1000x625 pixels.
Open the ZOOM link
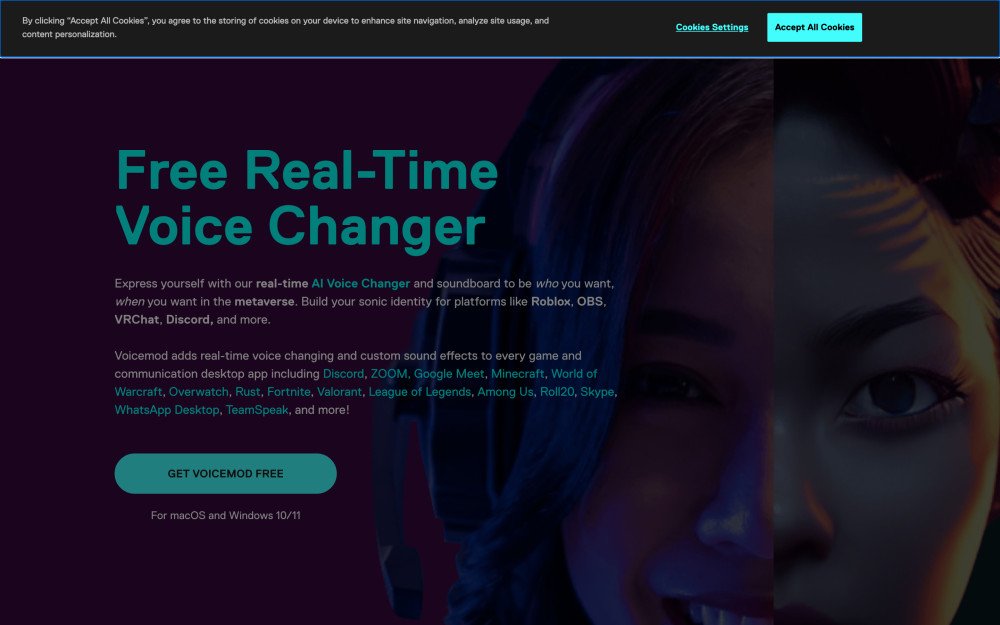(388, 374)
